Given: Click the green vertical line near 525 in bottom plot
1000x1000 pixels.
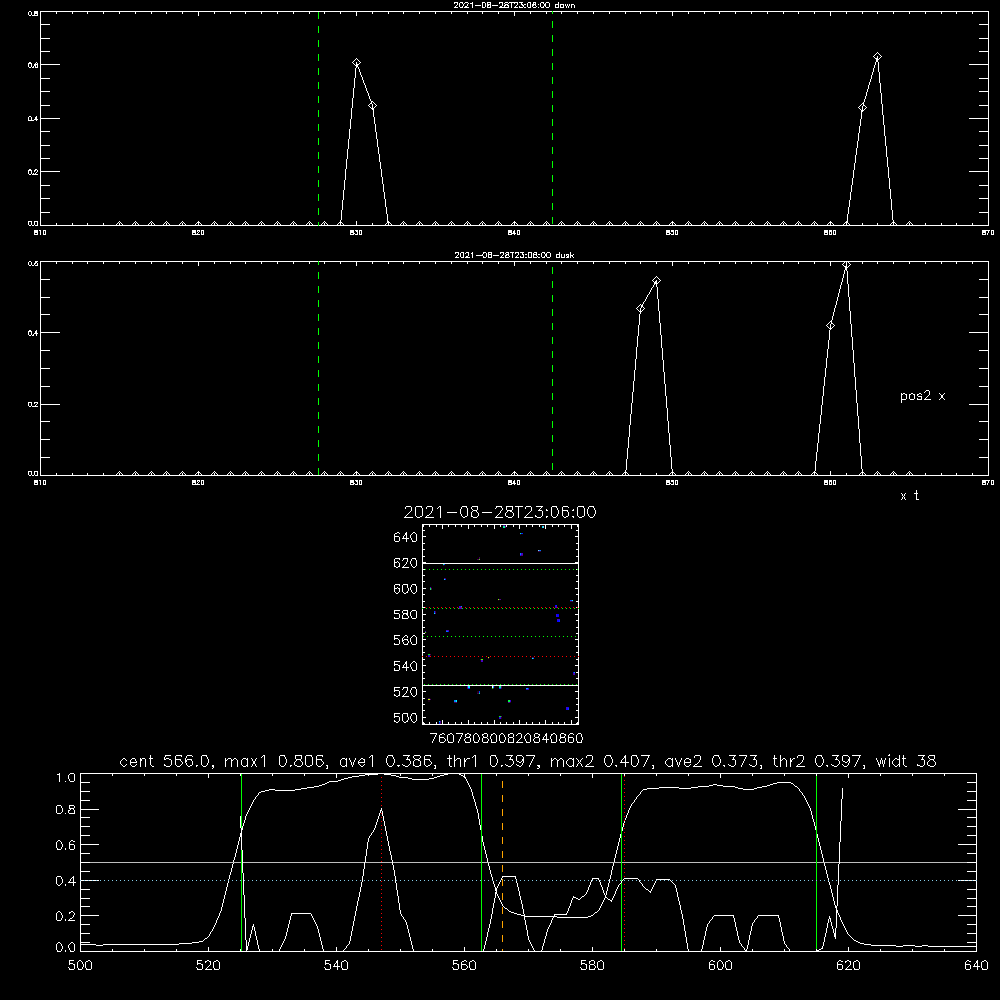Looking at the screenshot, I should point(241,861).
